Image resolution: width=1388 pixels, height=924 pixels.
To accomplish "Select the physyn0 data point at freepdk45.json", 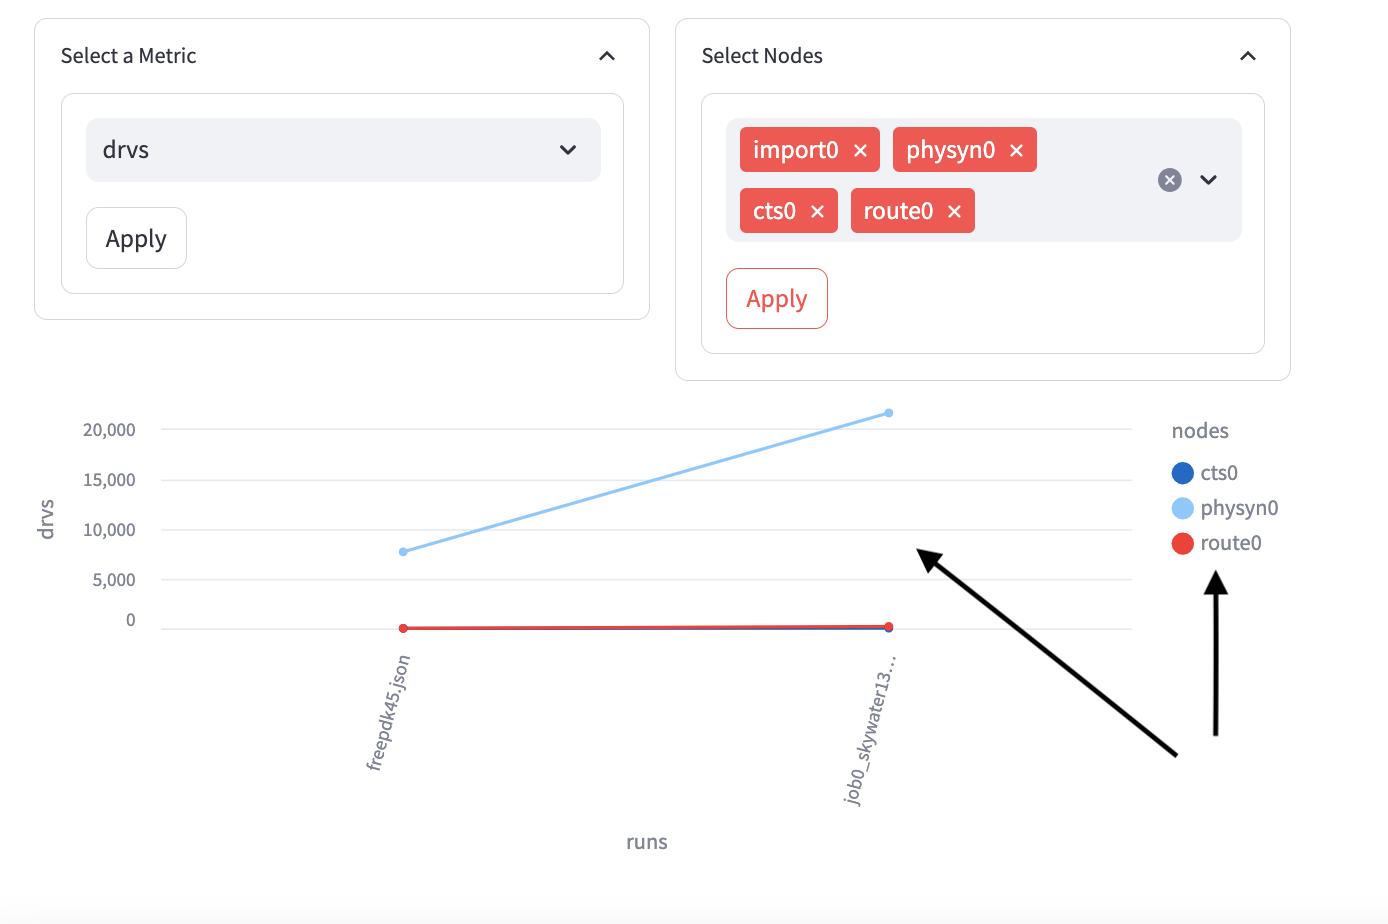I will tap(403, 552).
